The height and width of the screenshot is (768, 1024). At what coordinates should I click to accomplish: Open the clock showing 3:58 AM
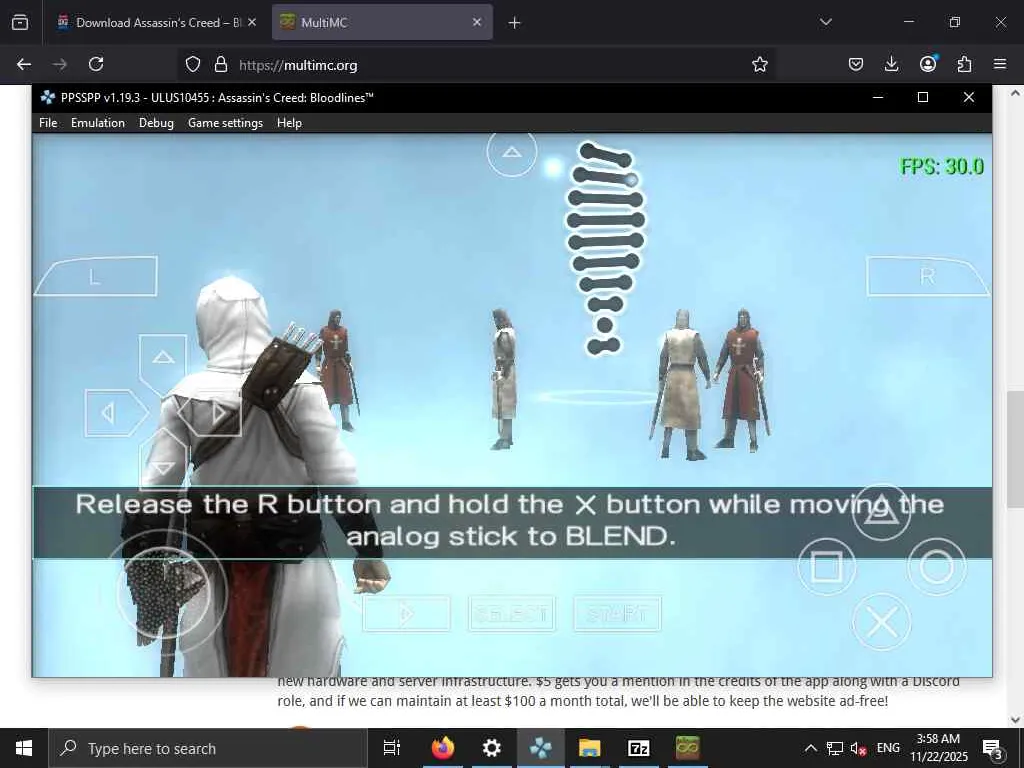pyautogui.click(x=938, y=748)
